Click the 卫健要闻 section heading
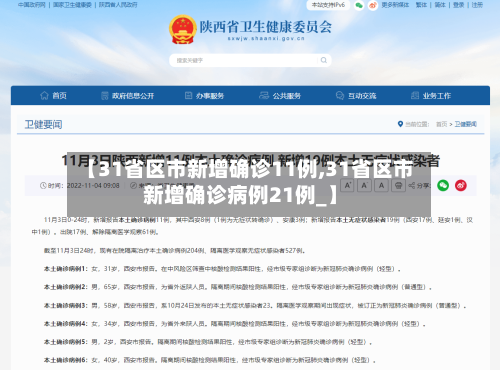Screen dimensions: 500x370 pyautogui.click(x=43, y=125)
